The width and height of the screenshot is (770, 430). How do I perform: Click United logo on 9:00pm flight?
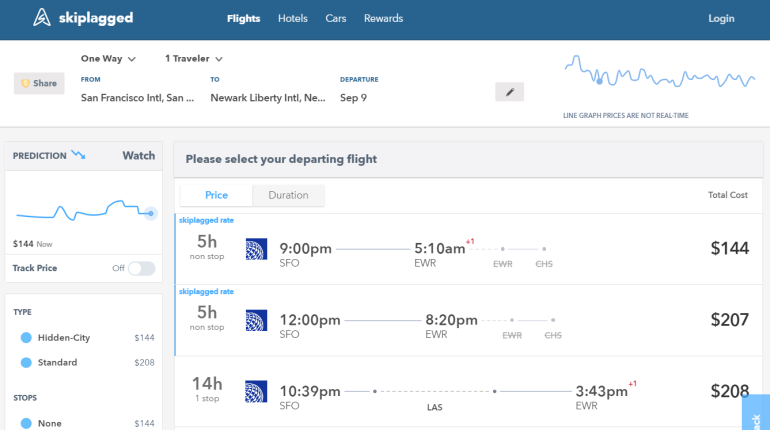pos(256,249)
